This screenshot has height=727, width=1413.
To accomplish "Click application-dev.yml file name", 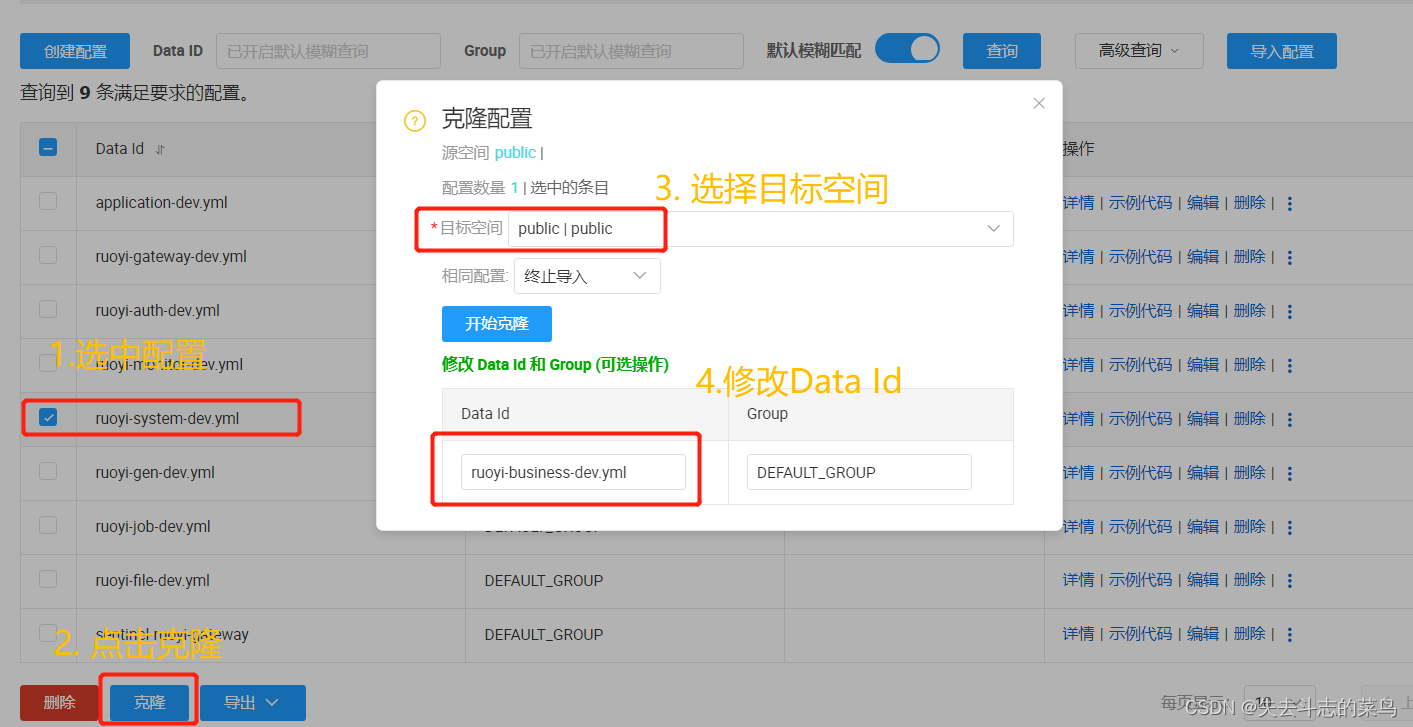I will pyautogui.click(x=161, y=203).
